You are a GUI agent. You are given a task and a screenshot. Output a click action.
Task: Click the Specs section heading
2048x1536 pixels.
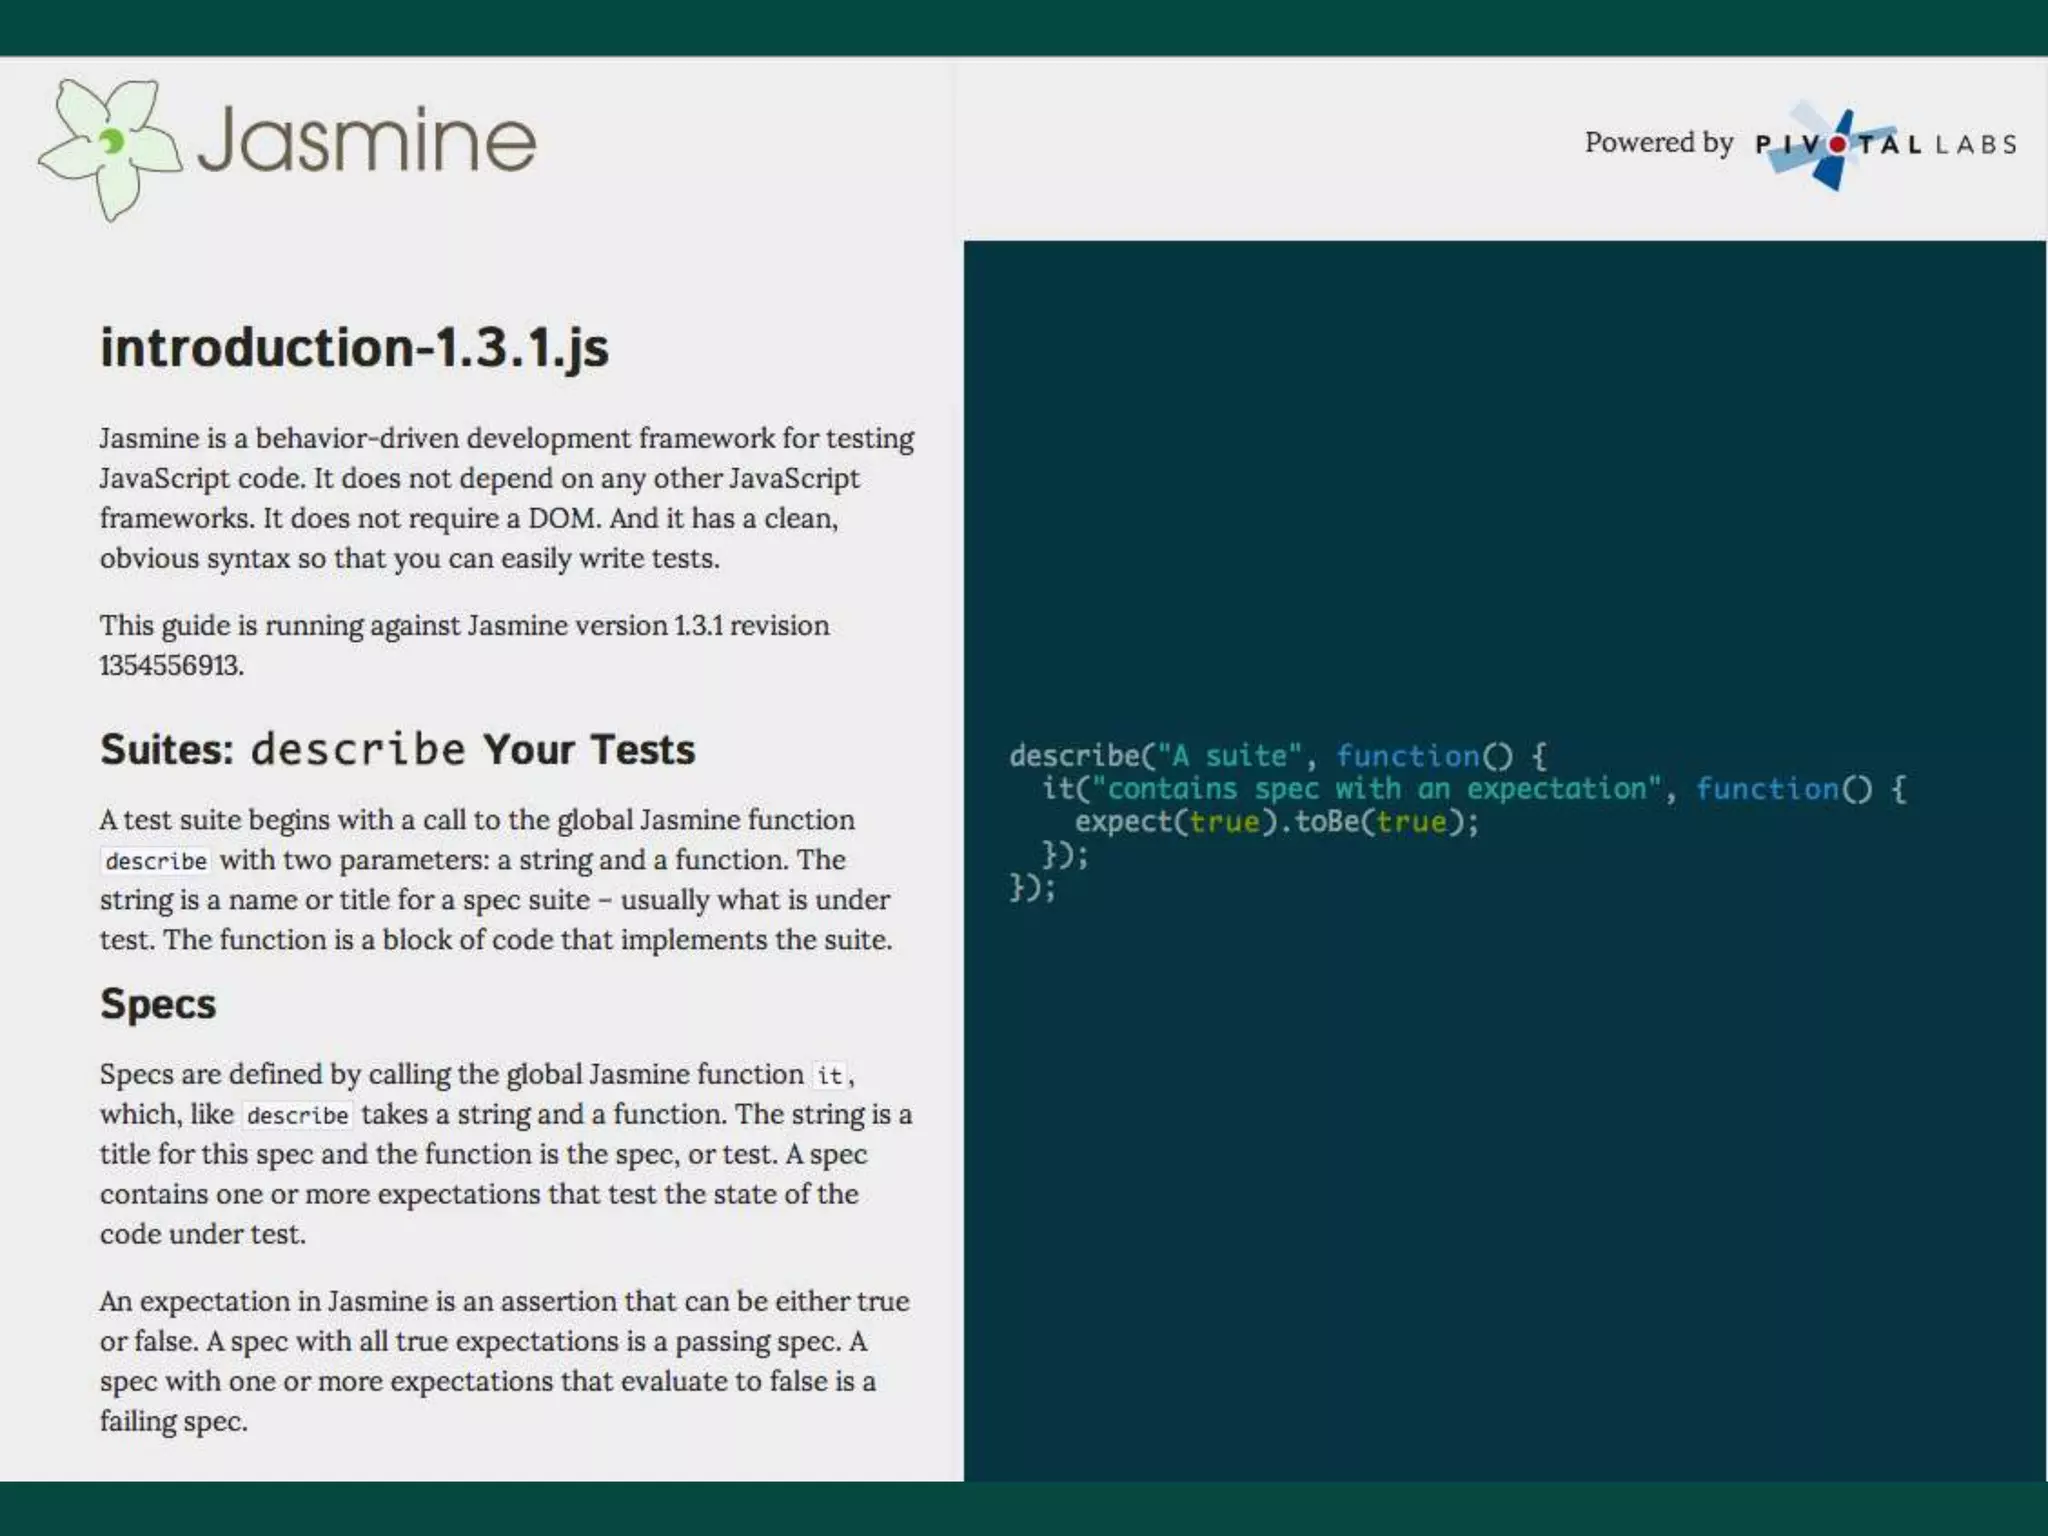pyautogui.click(x=158, y=1004)
